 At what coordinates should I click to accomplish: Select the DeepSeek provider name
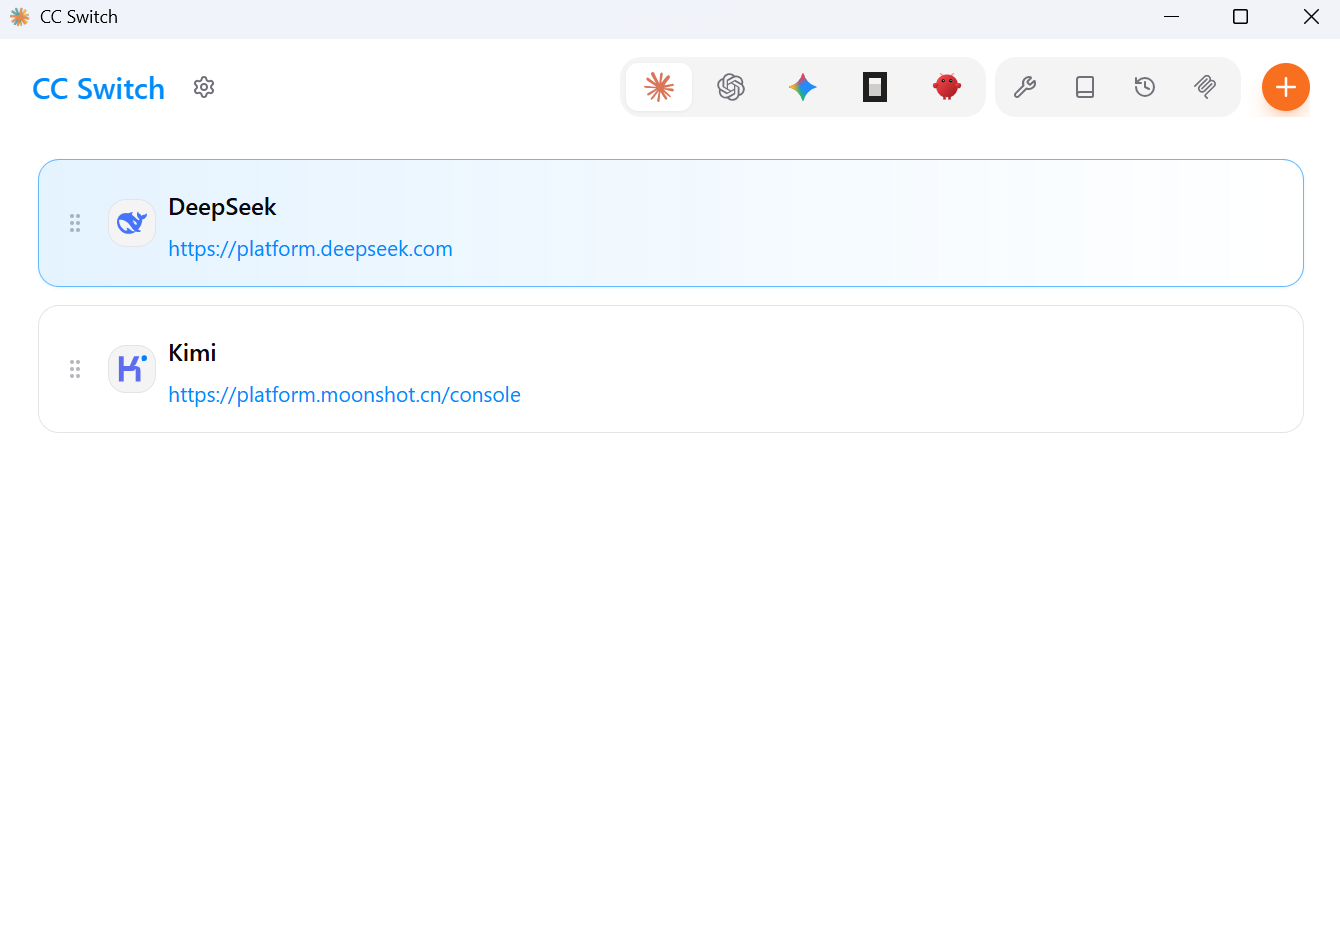coord(222,207)
